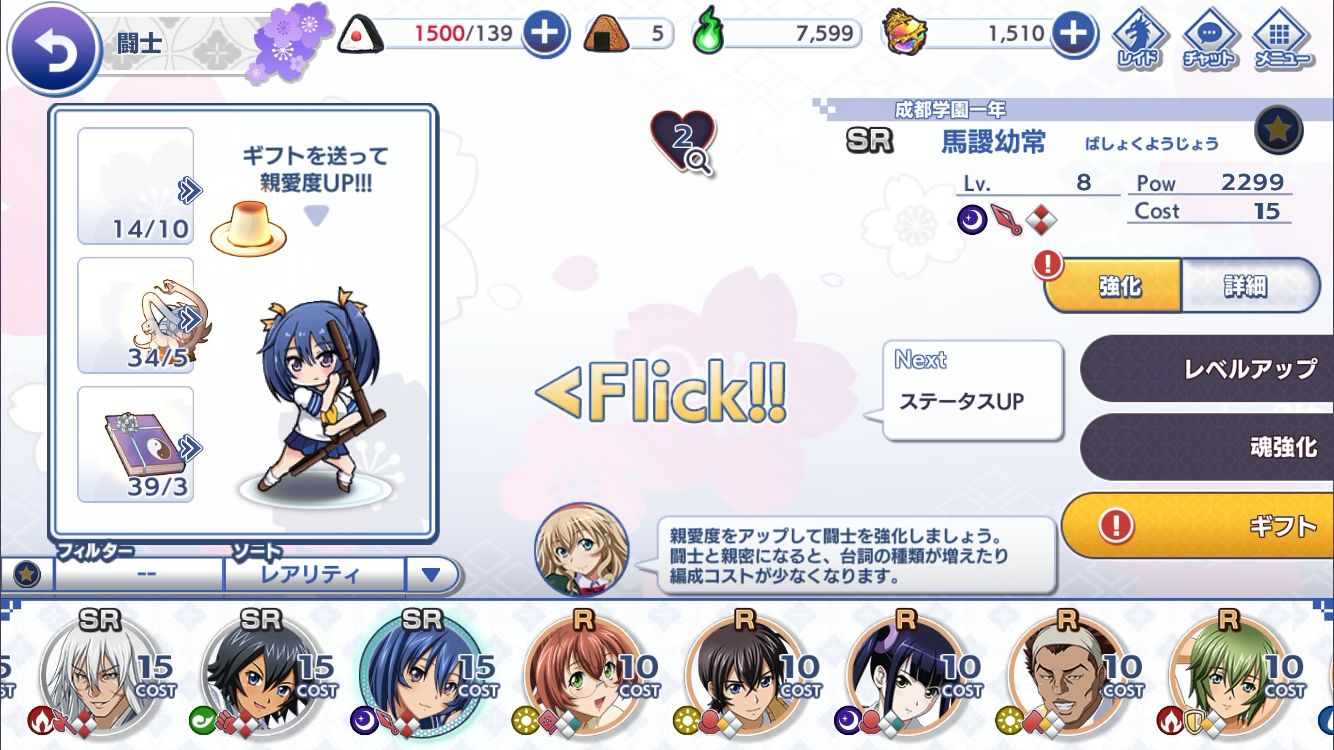Select the pudding gift icon

tap(248, 225)
